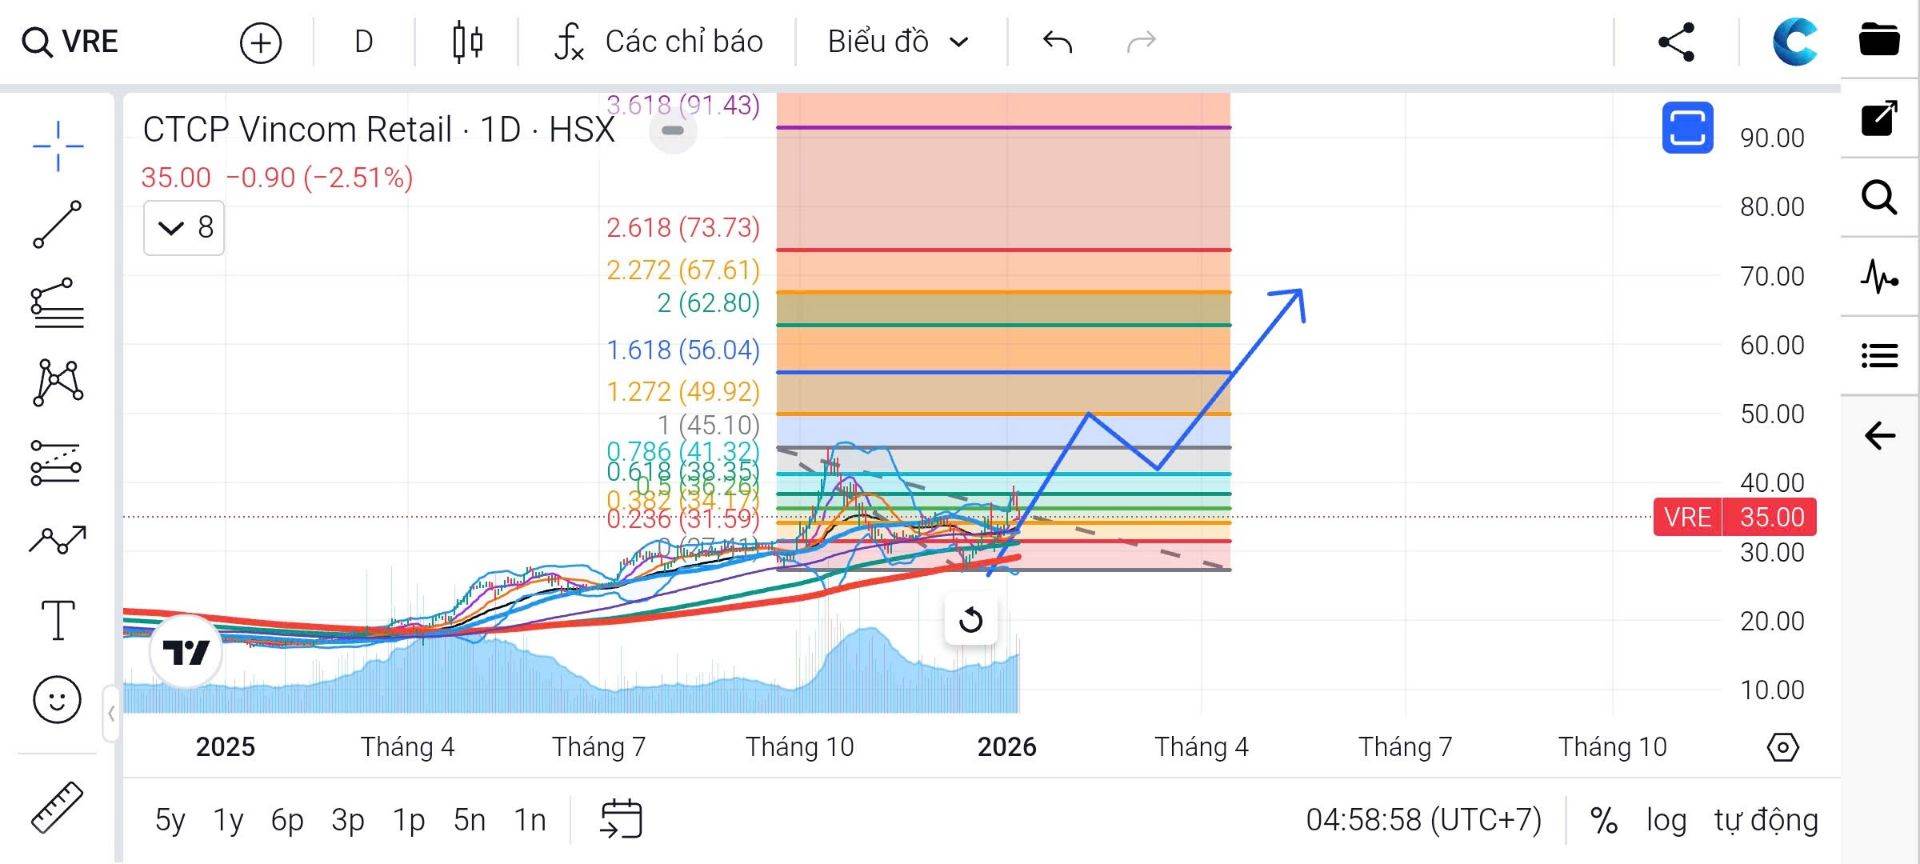The height and width of the screenshot is (864, 1920).
Task: Open the folder icon in right sidebar
Action: (1880, 40)
